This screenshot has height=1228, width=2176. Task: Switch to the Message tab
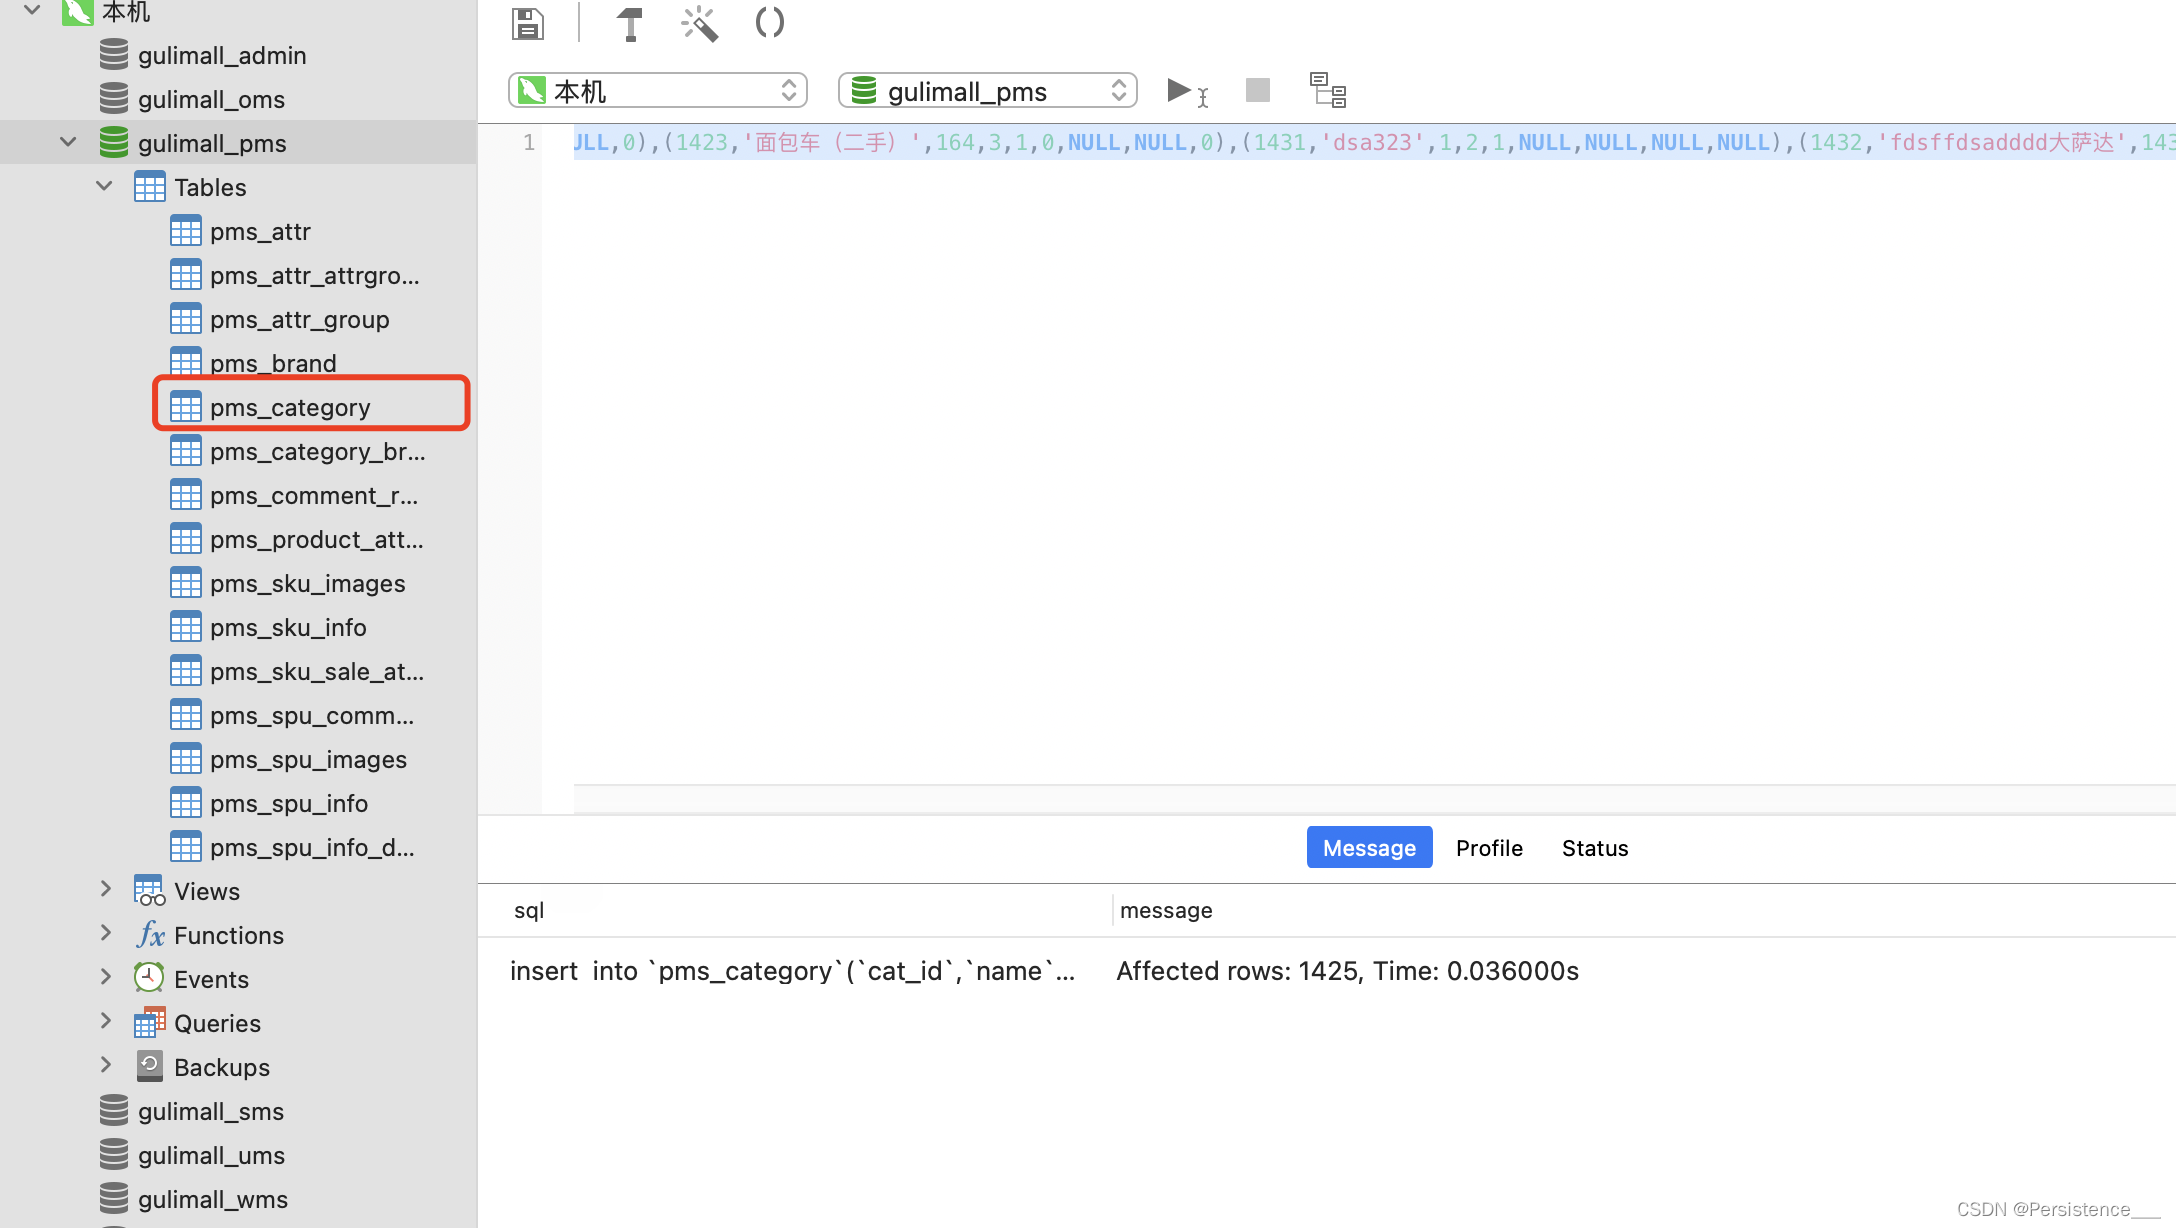(x=1369, y=847)
